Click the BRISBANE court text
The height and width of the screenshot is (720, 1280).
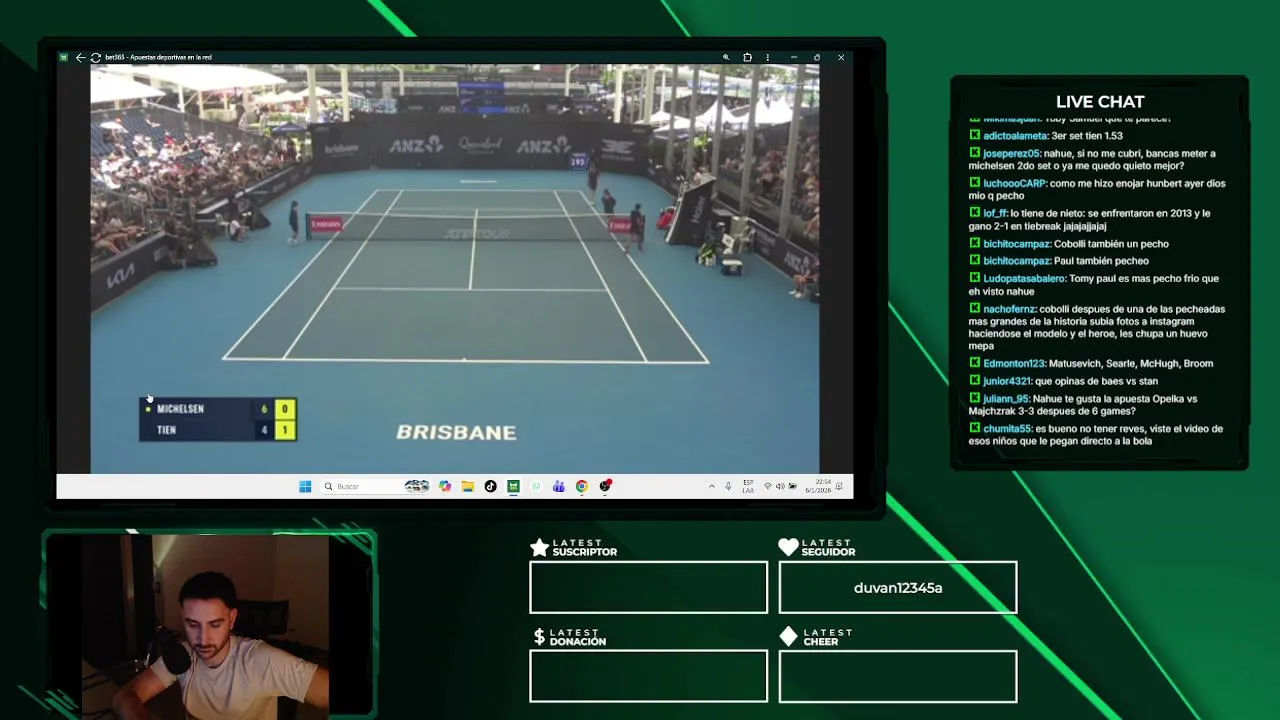456,432
